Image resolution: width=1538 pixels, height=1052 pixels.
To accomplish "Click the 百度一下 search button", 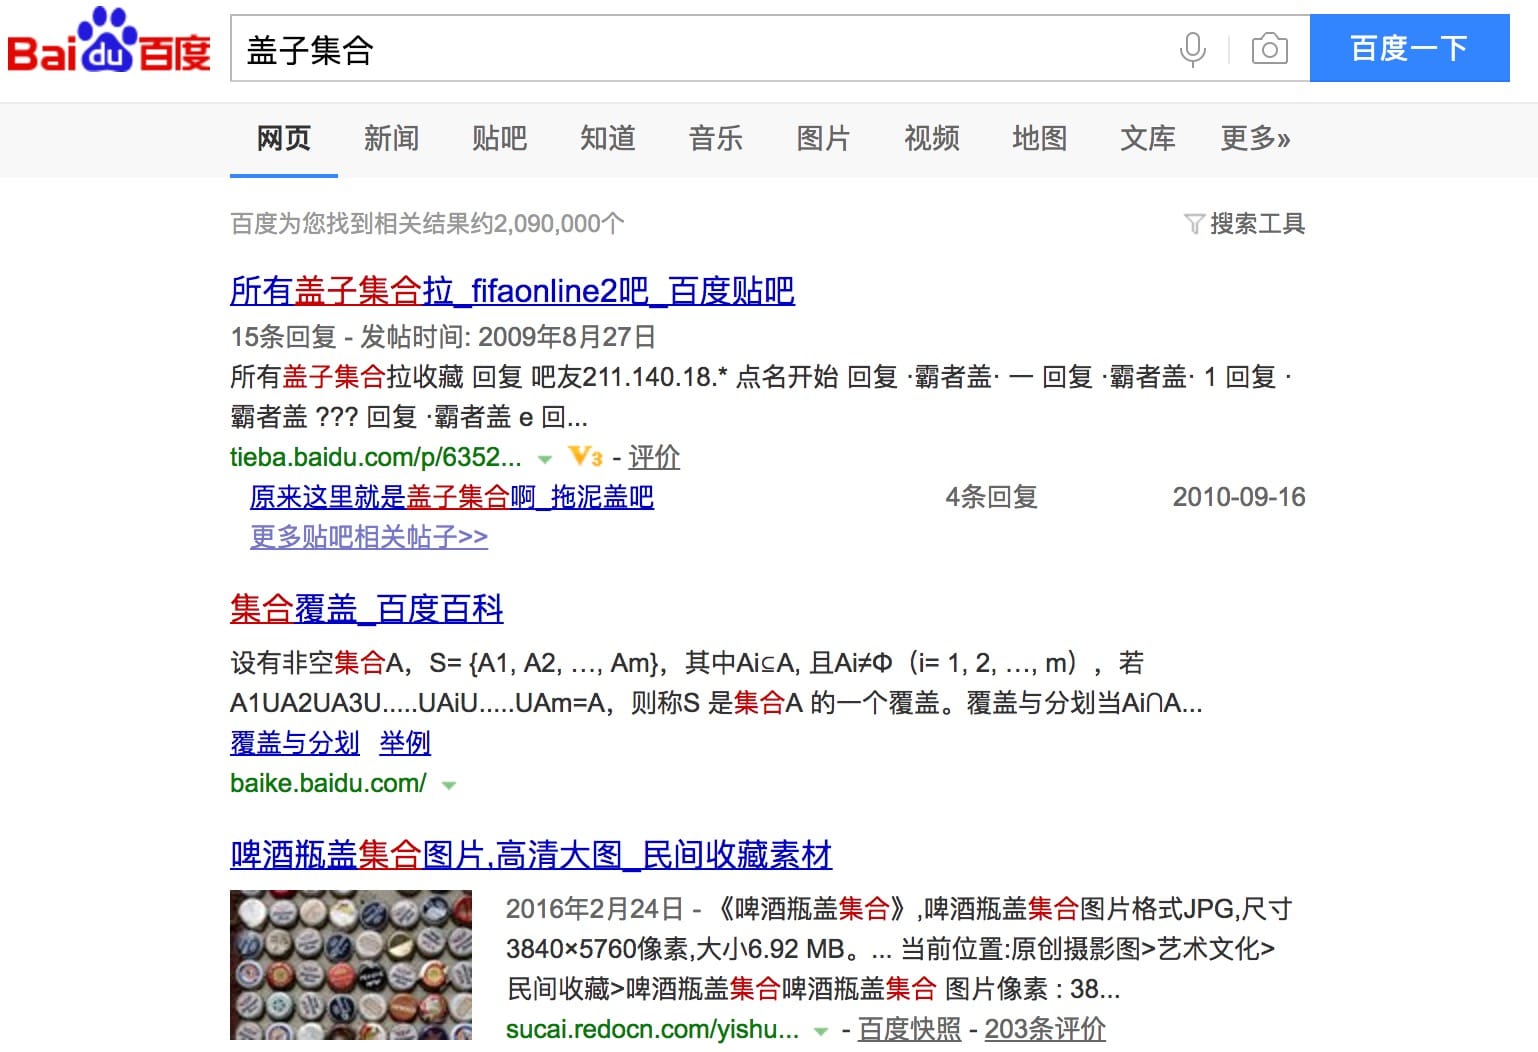I will [x=1409, y=48].
